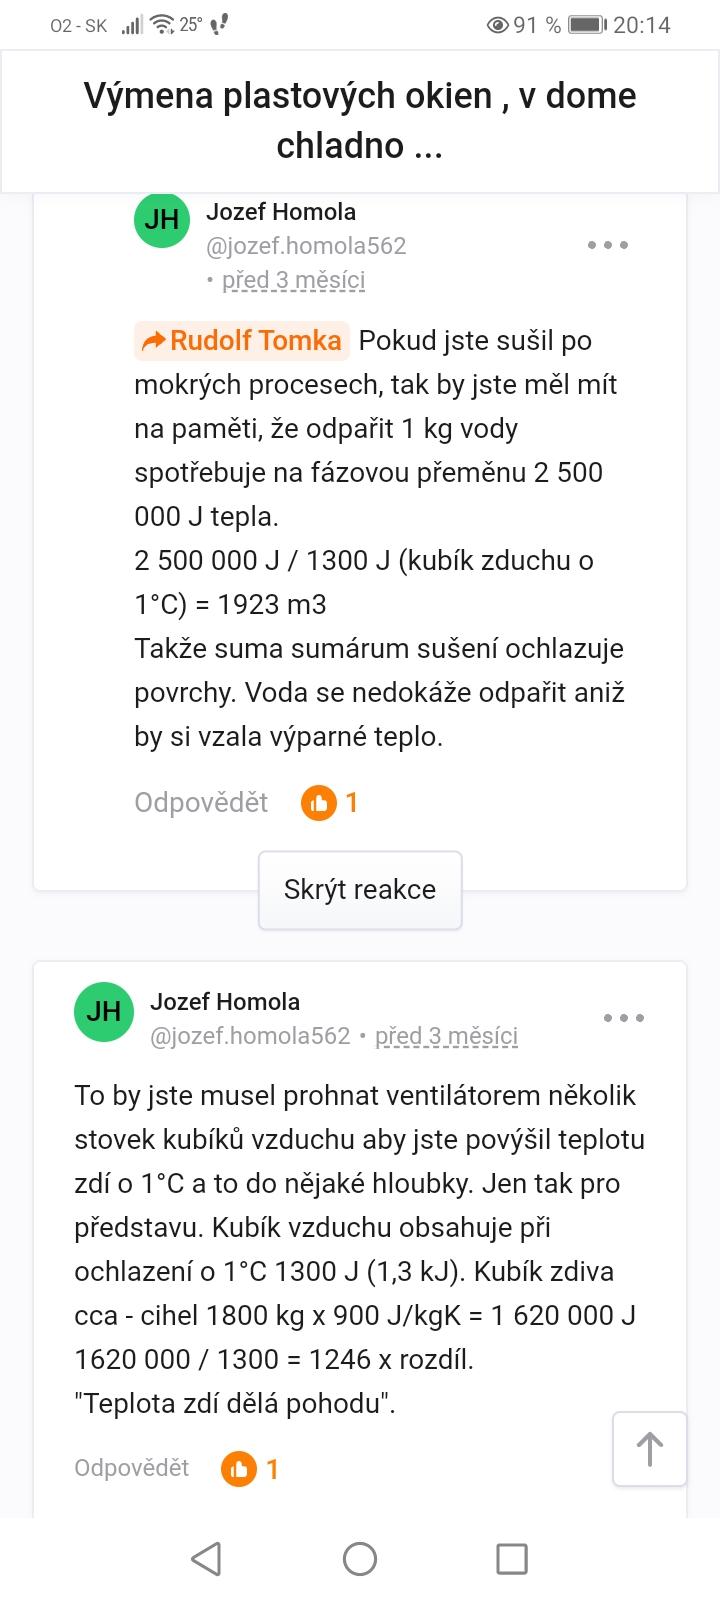Collapse replies with Skrýt reakce
This screenshot has width=720, height=1600.
(x=360, y=890)
